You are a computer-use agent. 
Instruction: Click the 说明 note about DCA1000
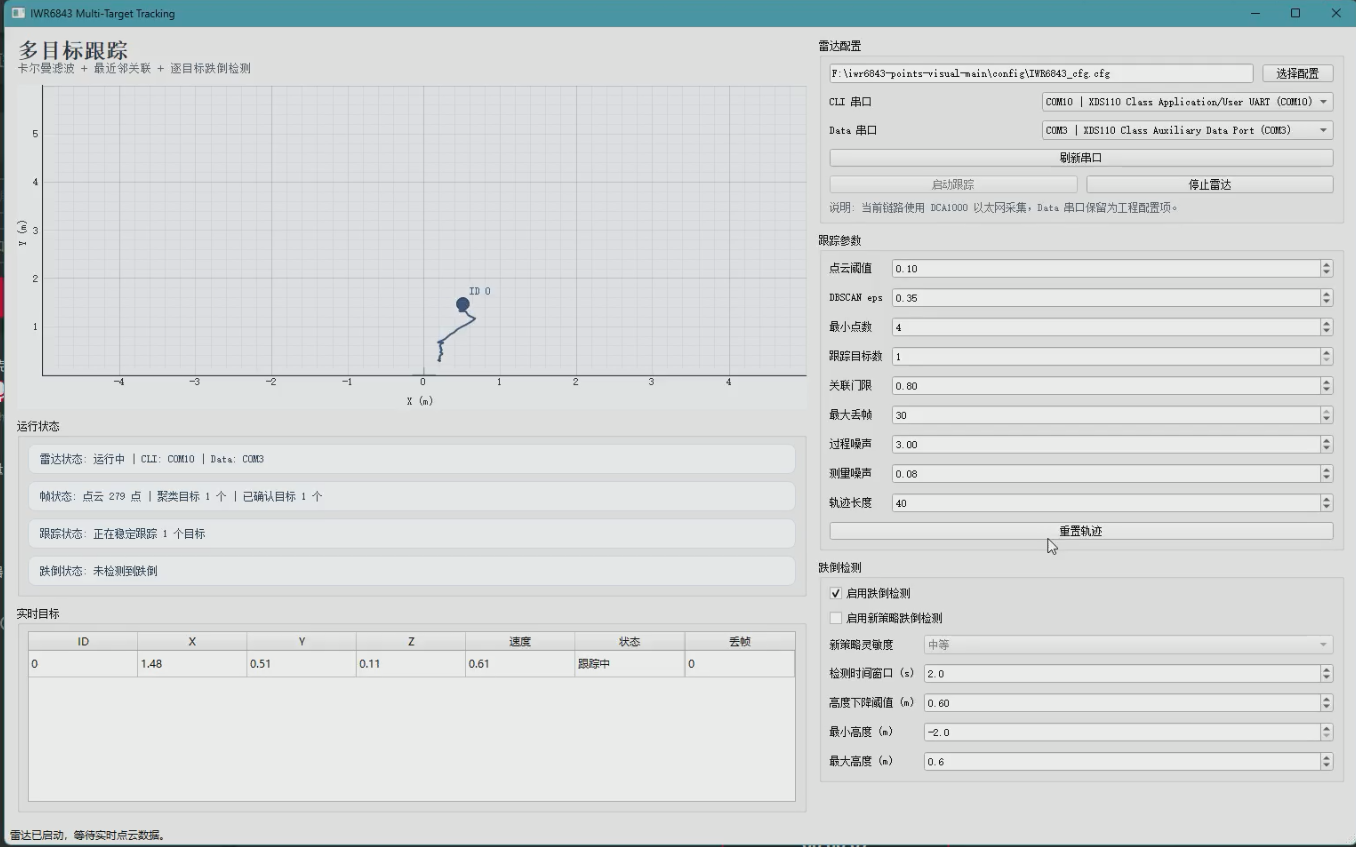[x=1004, y=208]
